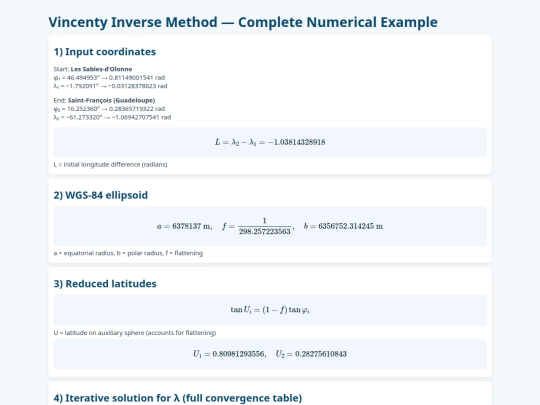
Task: Select '4) Iterative solution for λ' heading
Action: 178,398
